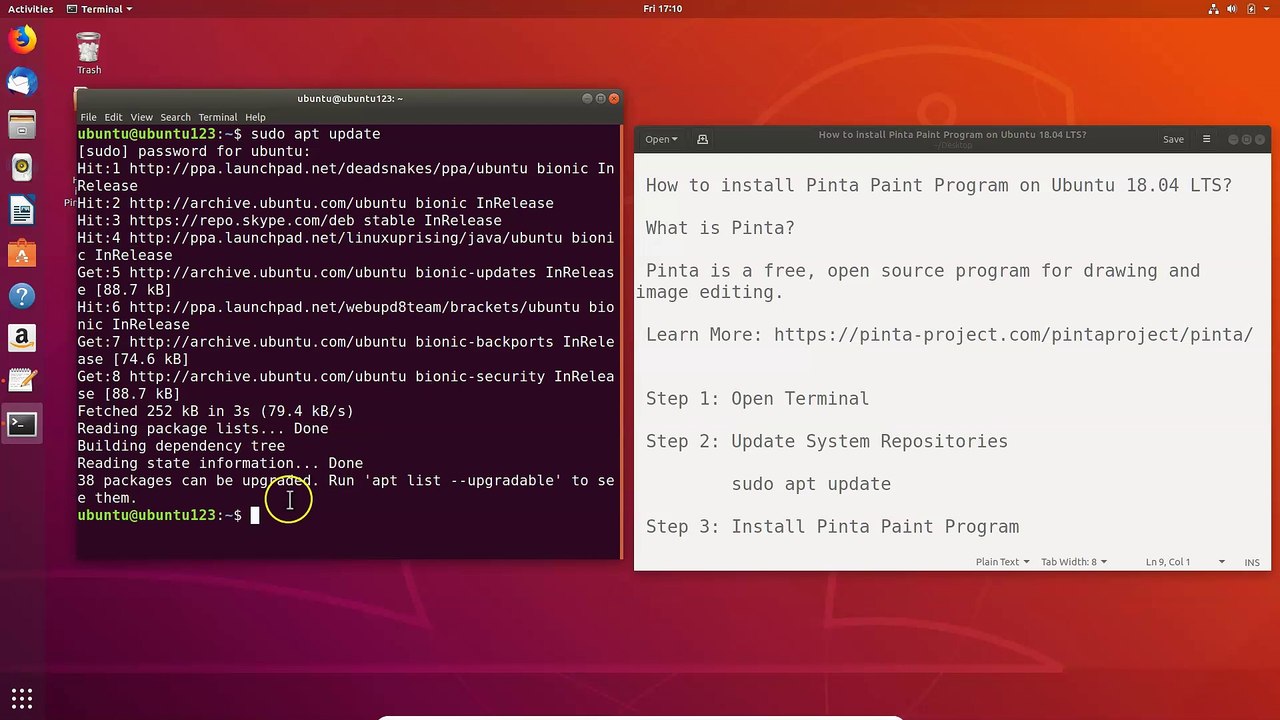Open the Search menu in Terminal
1280x720 pixels.
pos(175,117)
